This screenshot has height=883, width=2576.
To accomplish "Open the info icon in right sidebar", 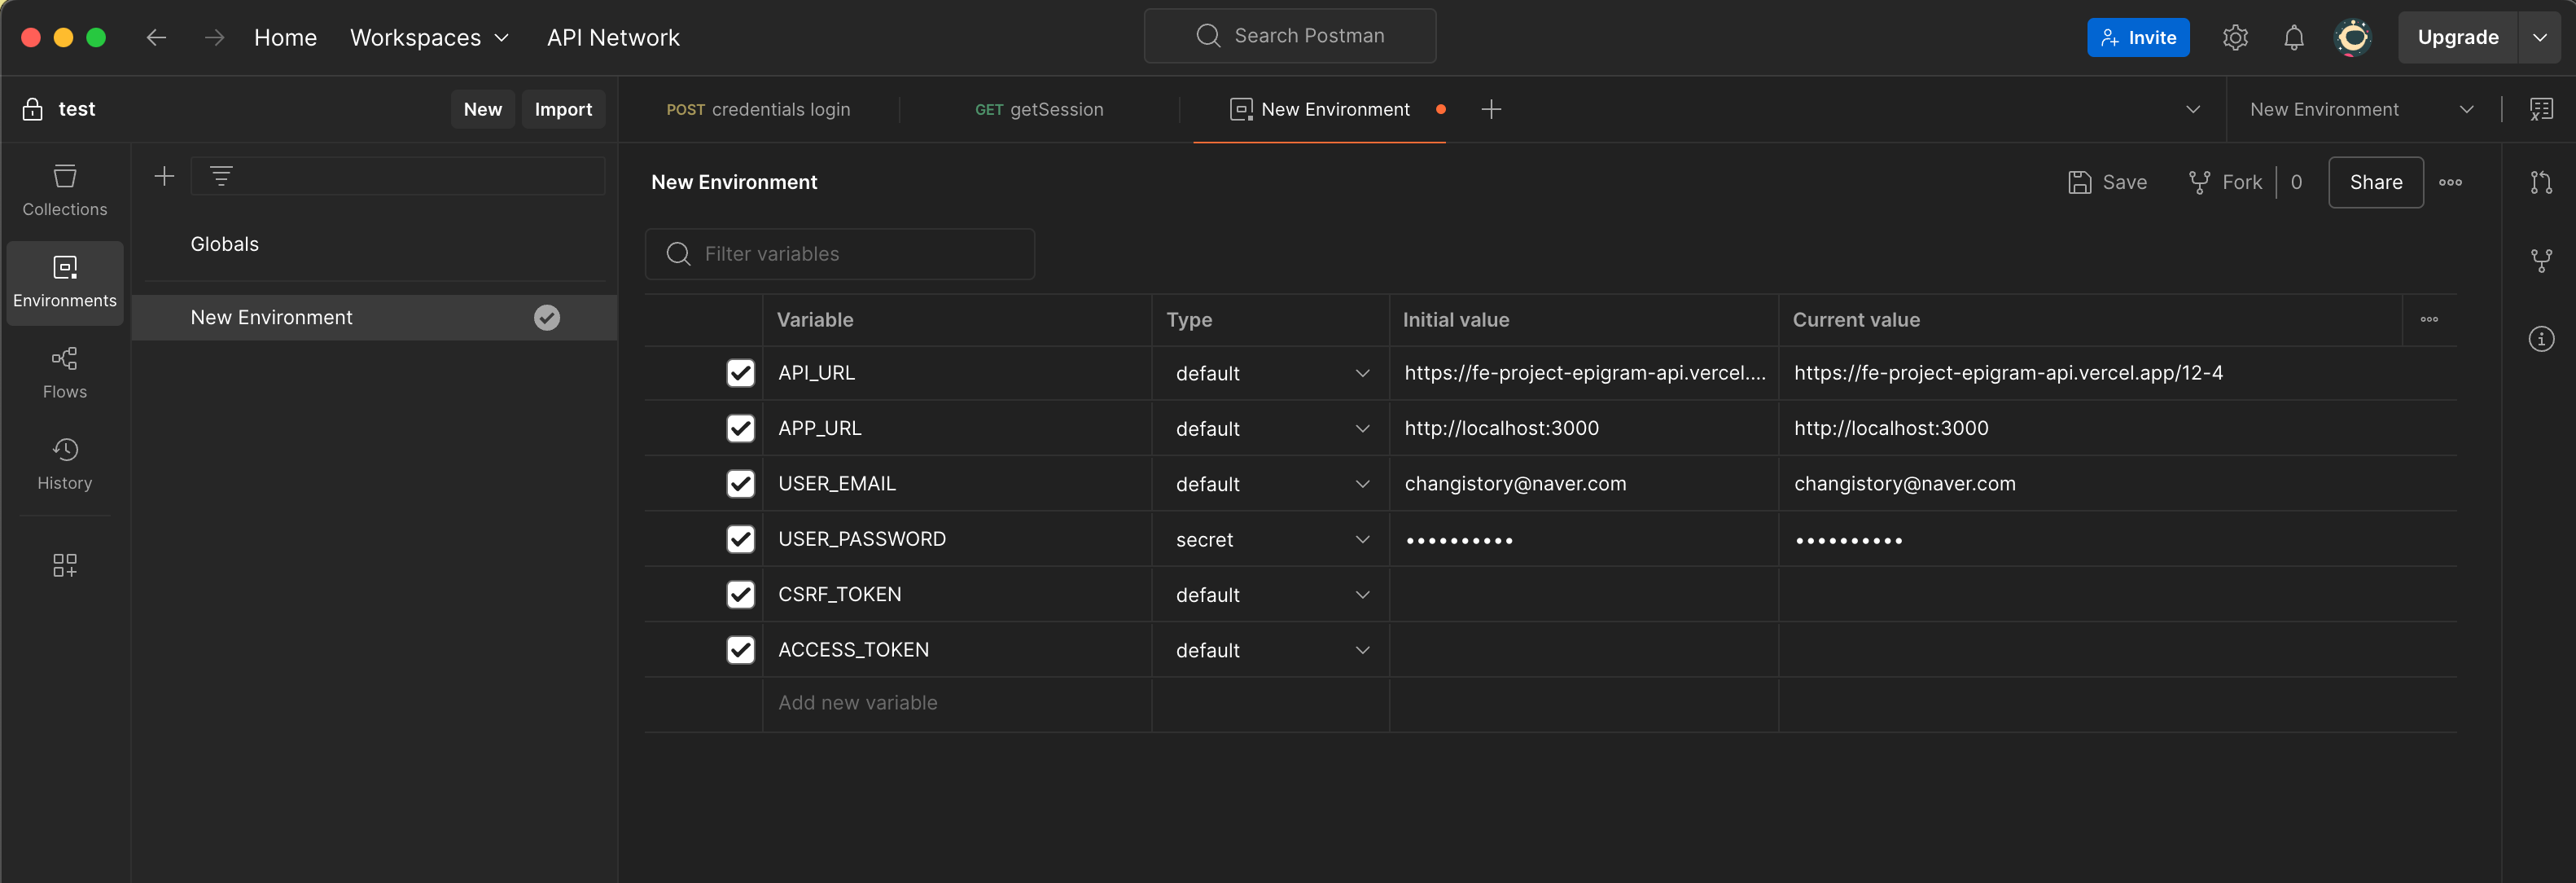I will (2540, 339).
